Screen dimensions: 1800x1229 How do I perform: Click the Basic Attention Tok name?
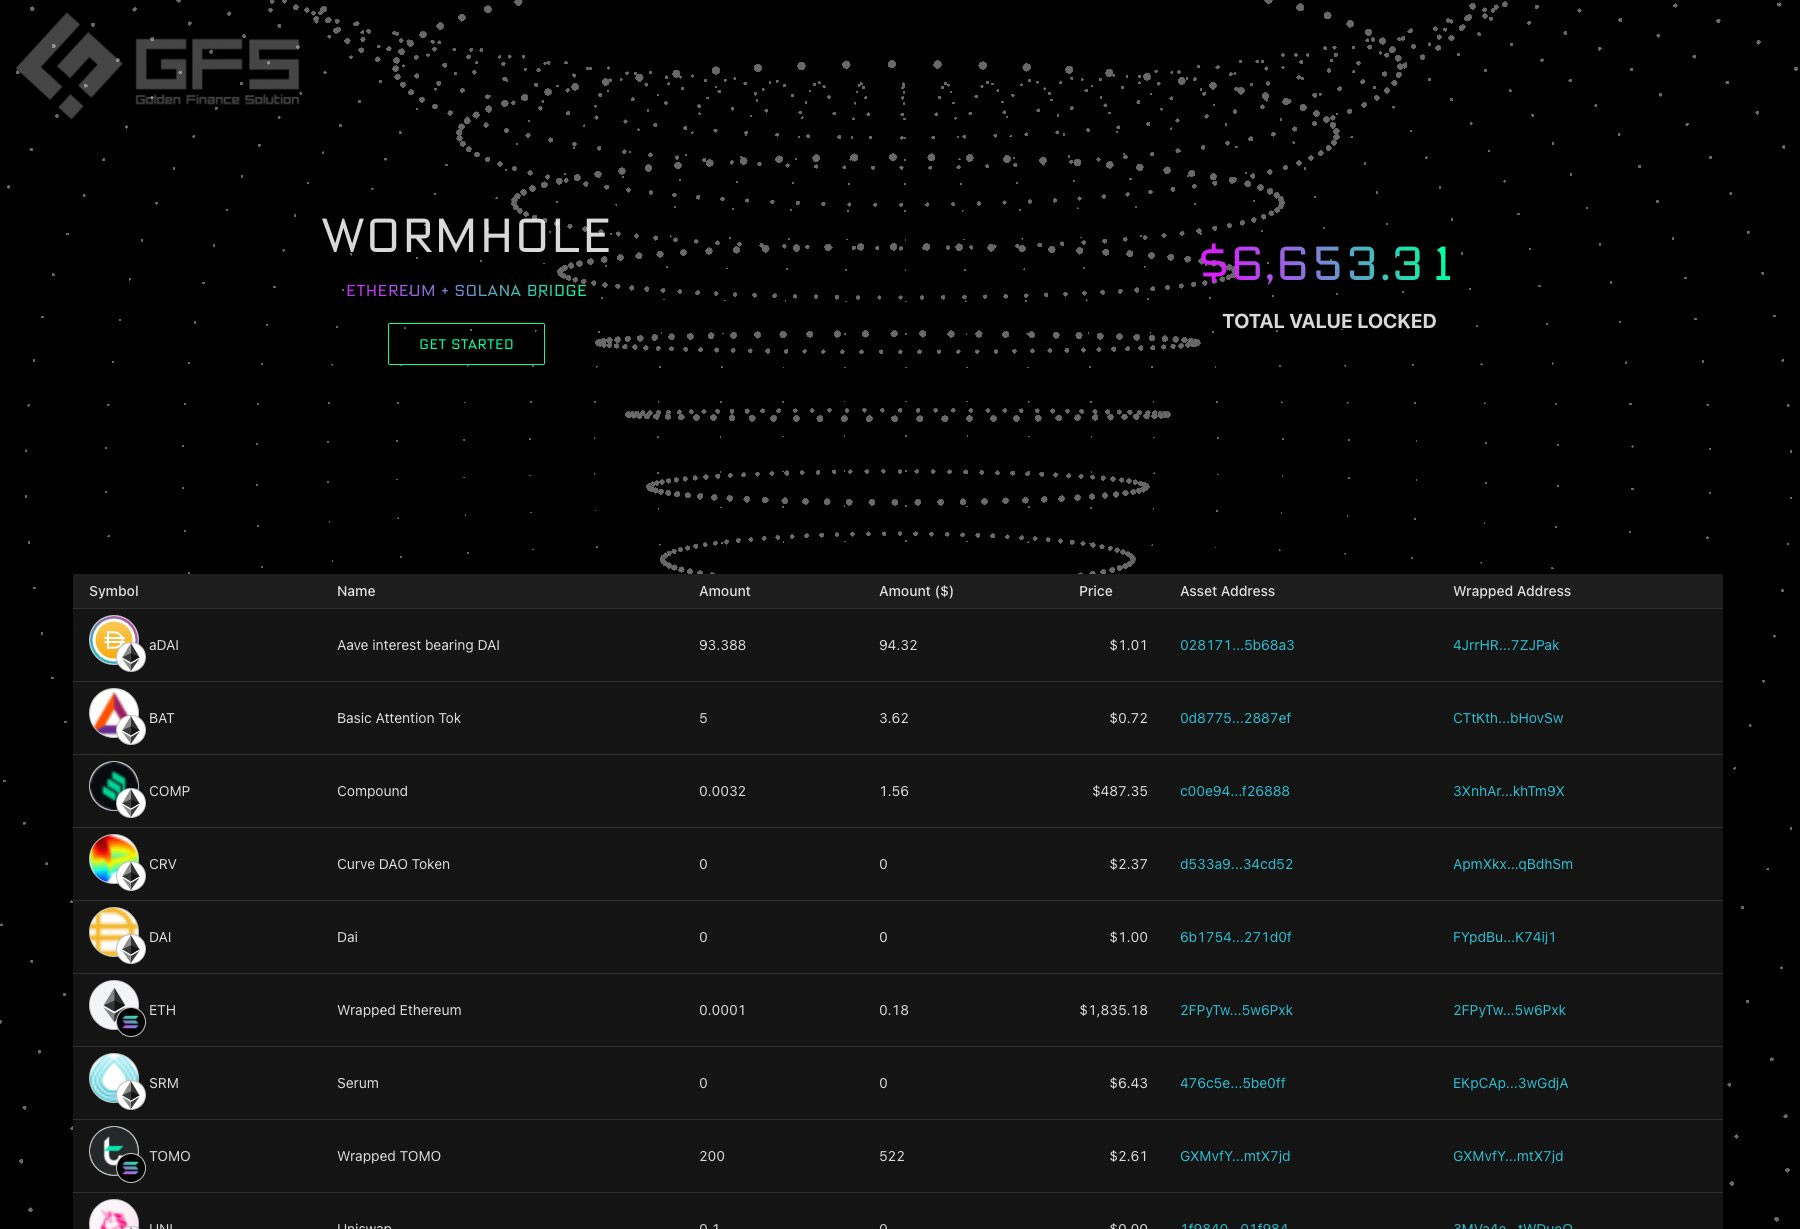click(x=399, y=718)
